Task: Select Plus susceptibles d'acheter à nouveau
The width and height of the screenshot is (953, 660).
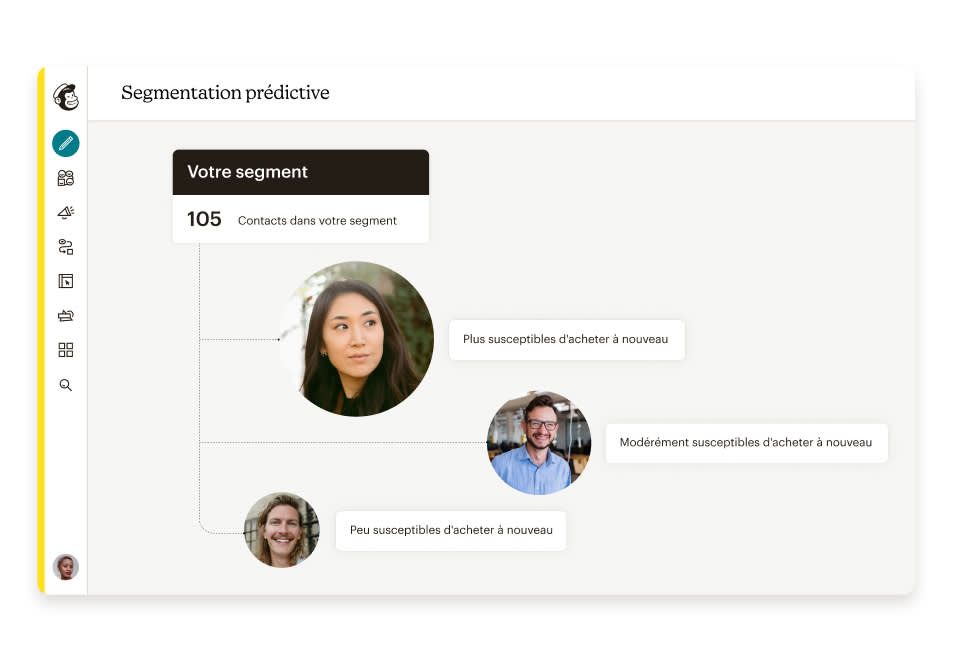Action: pyautogui.click(x=566, y=340)
